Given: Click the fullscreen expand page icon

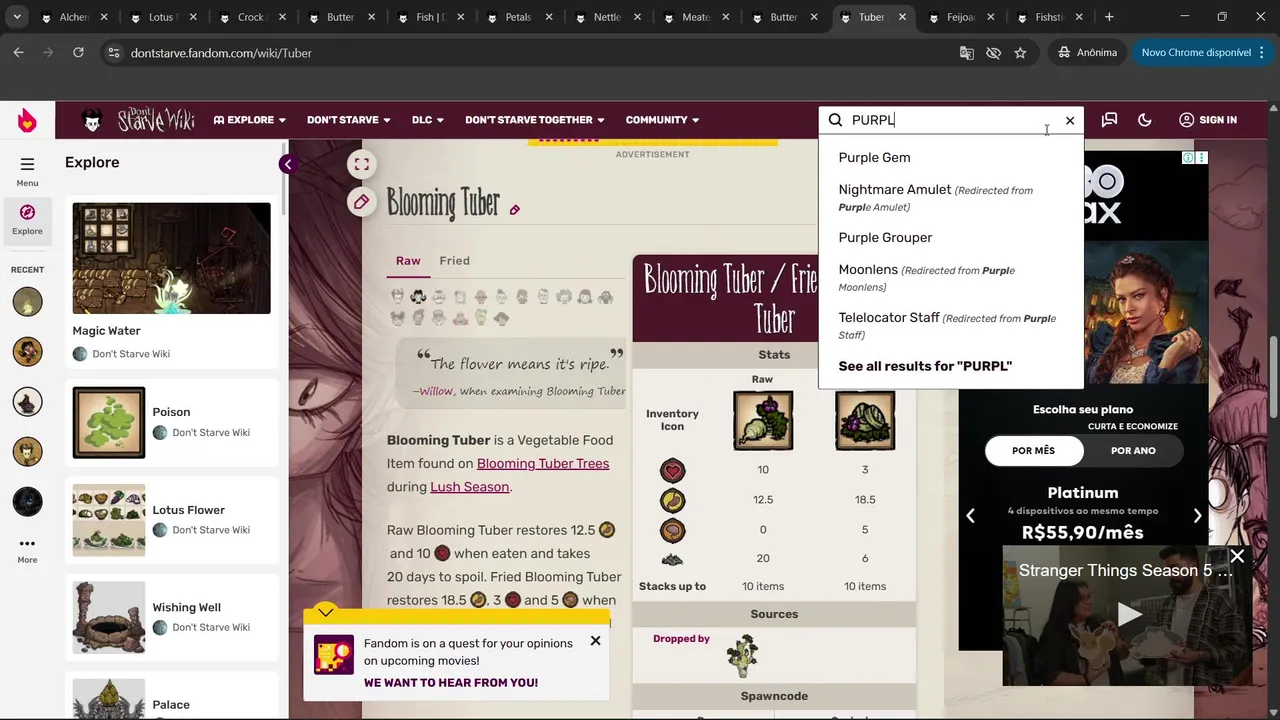Looking at the screenshot, I should tap(362, 165).
